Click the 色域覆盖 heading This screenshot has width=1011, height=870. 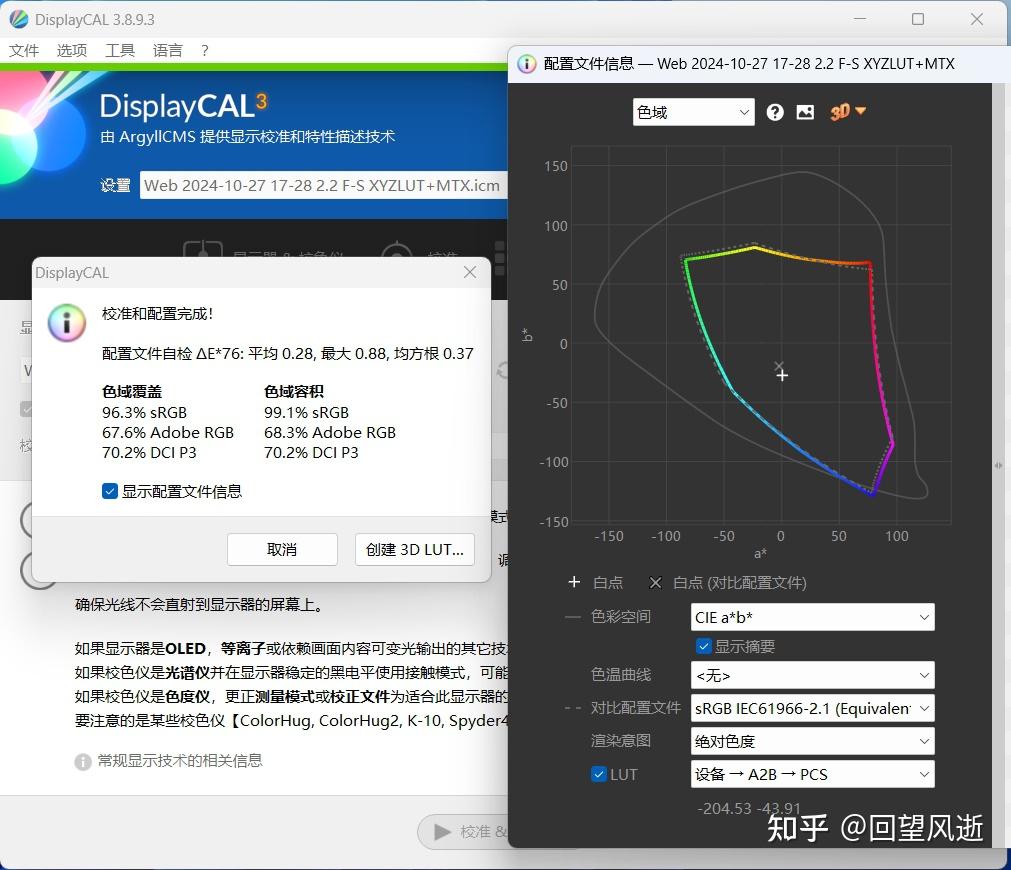click(x=132, y=391)
